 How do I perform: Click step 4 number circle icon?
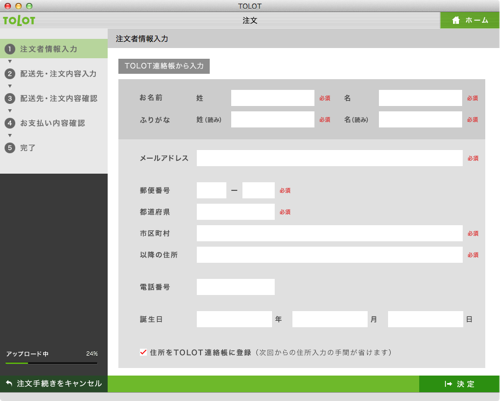(x=10, y=123)
